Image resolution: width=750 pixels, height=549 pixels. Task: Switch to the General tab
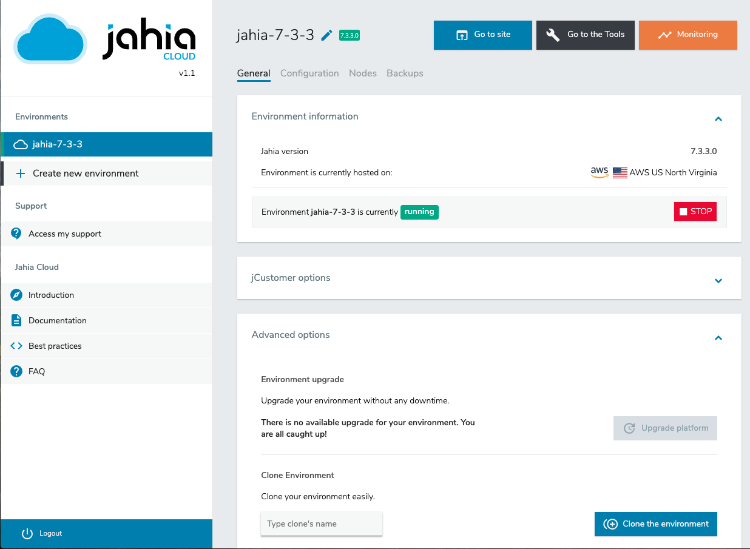254,73
